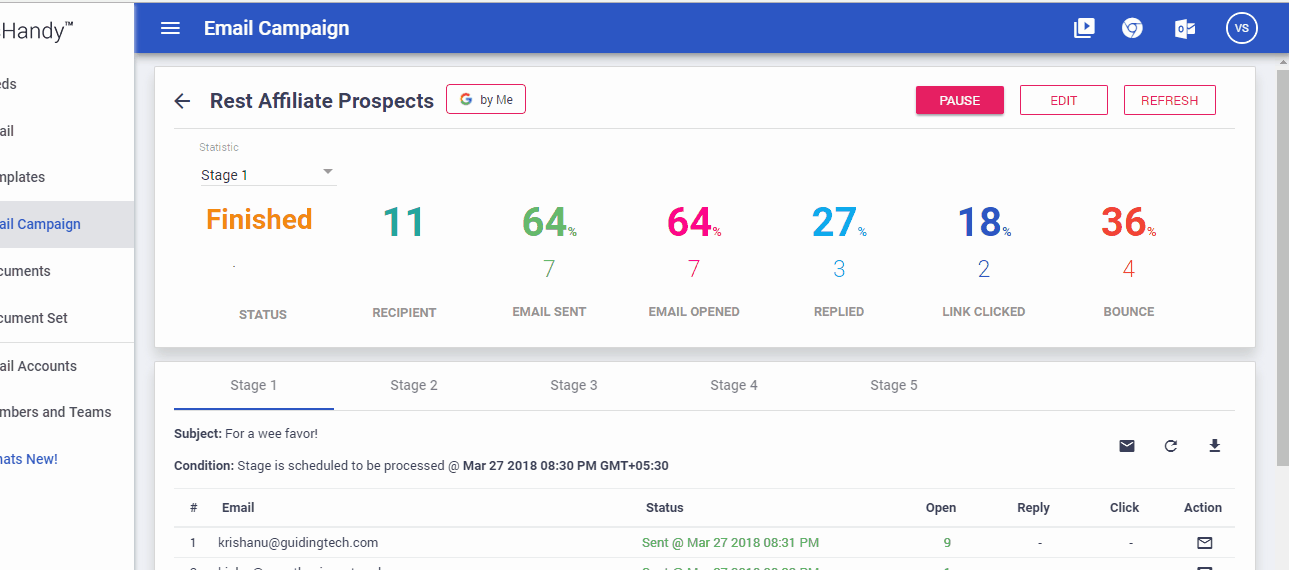Click the send email envelope icon above table

1127,446
